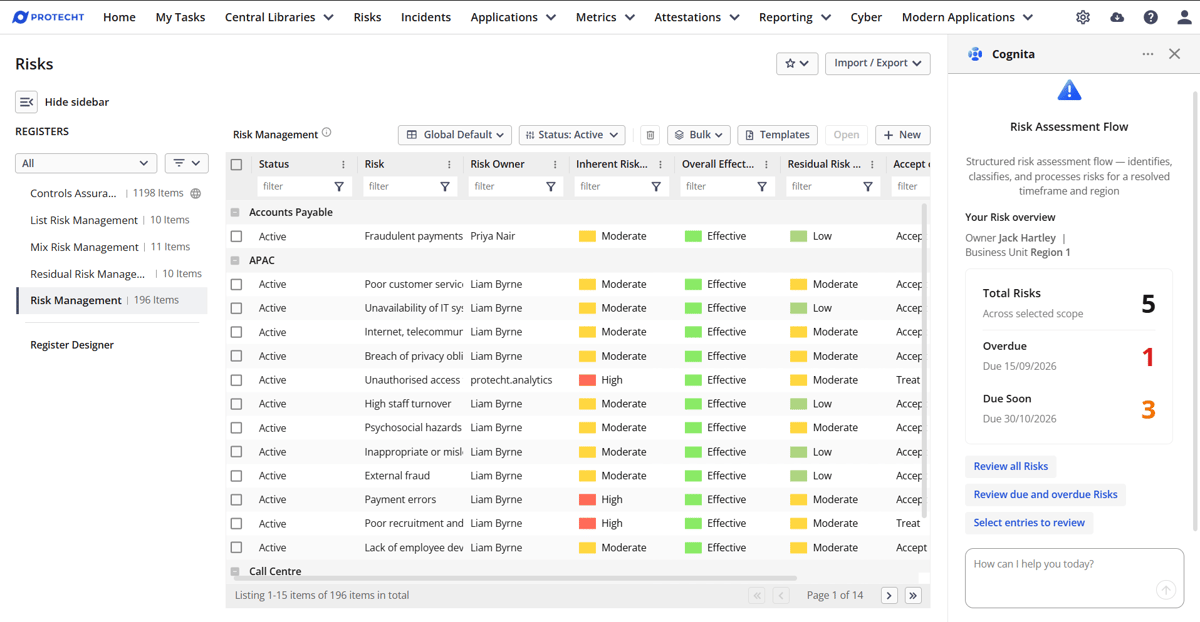This screenshot has width=1200, height=622.
Task: Click filter funnel icon under Risk Owner column
Action: coord(551,186)
